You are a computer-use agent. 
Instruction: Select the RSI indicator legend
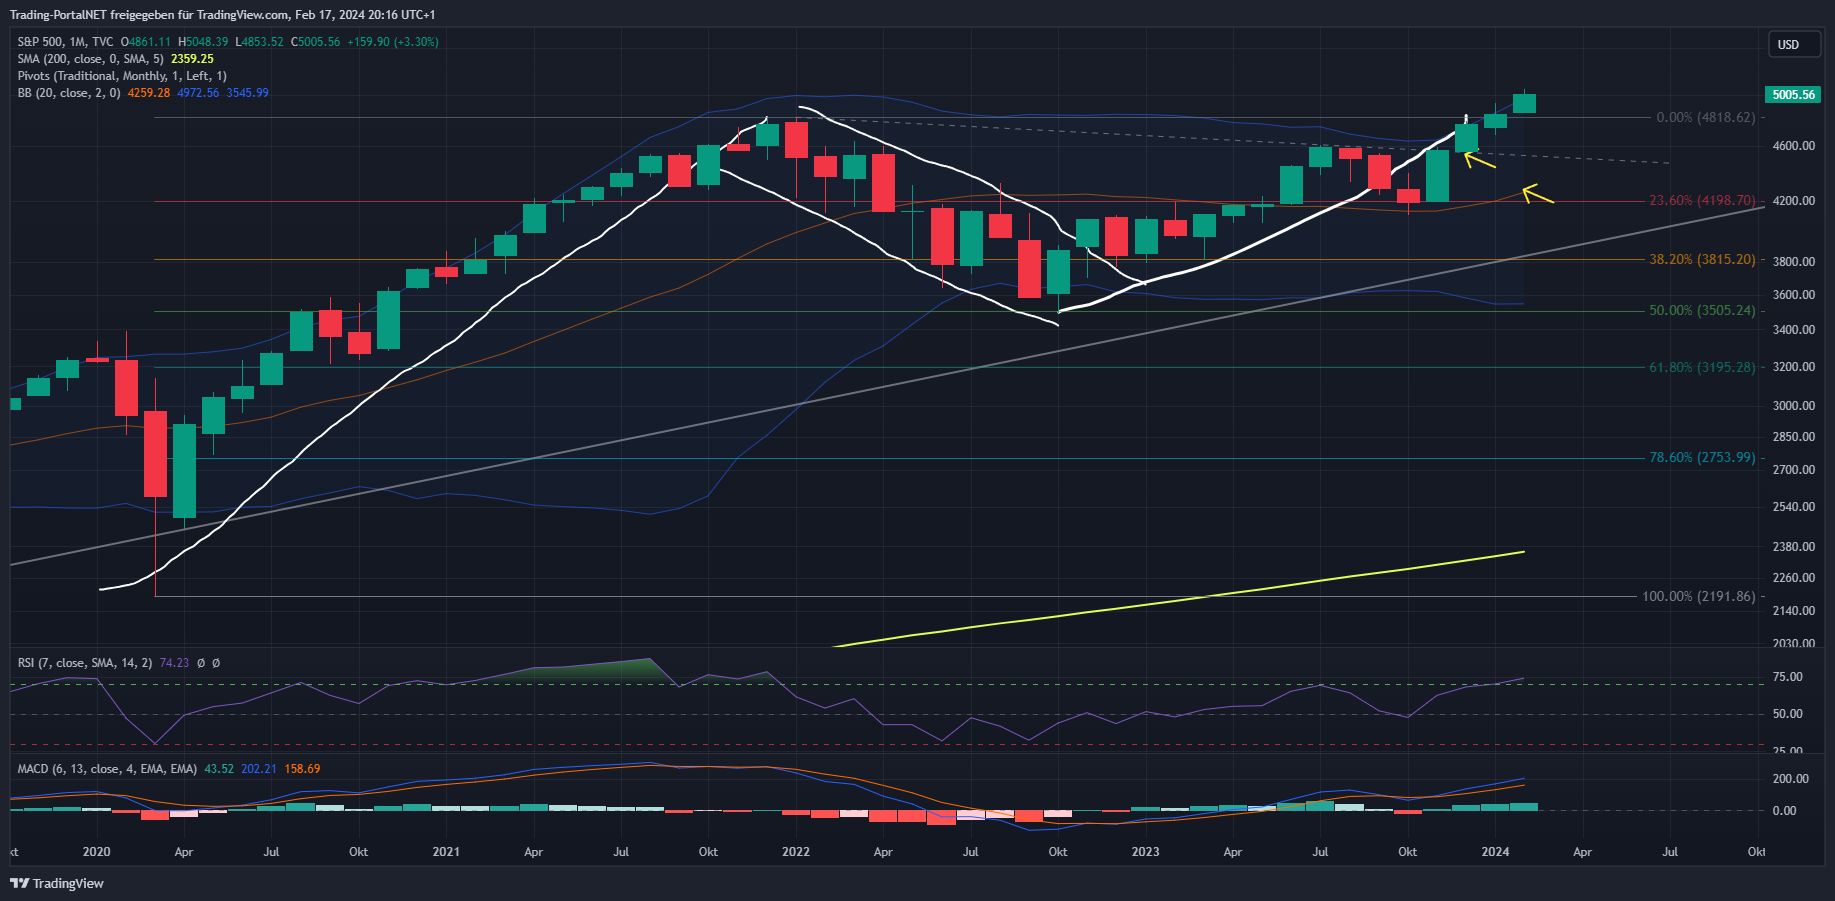(x=84, y=663)
